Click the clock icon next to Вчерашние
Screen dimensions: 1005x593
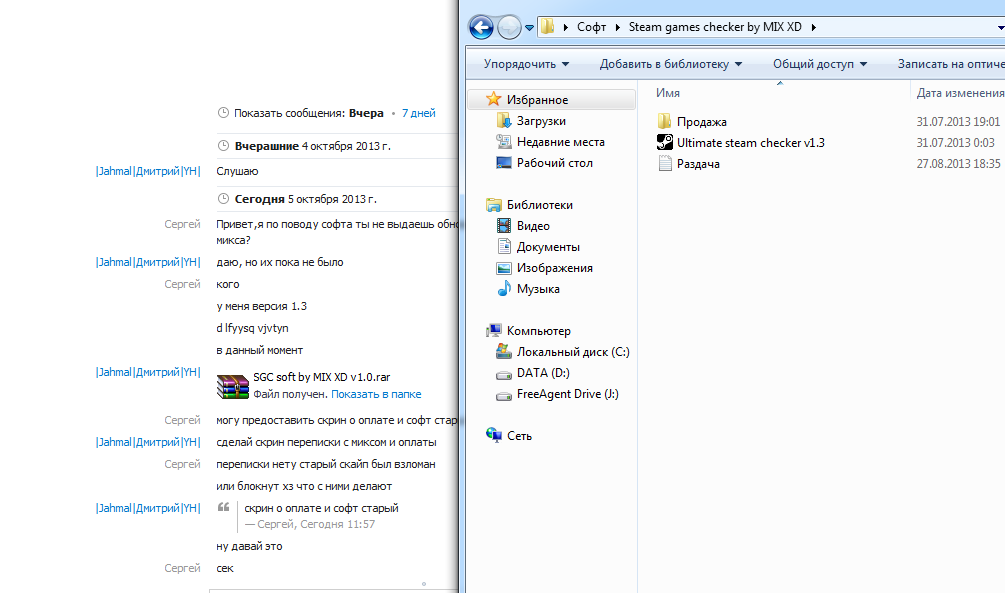point(223,146)
